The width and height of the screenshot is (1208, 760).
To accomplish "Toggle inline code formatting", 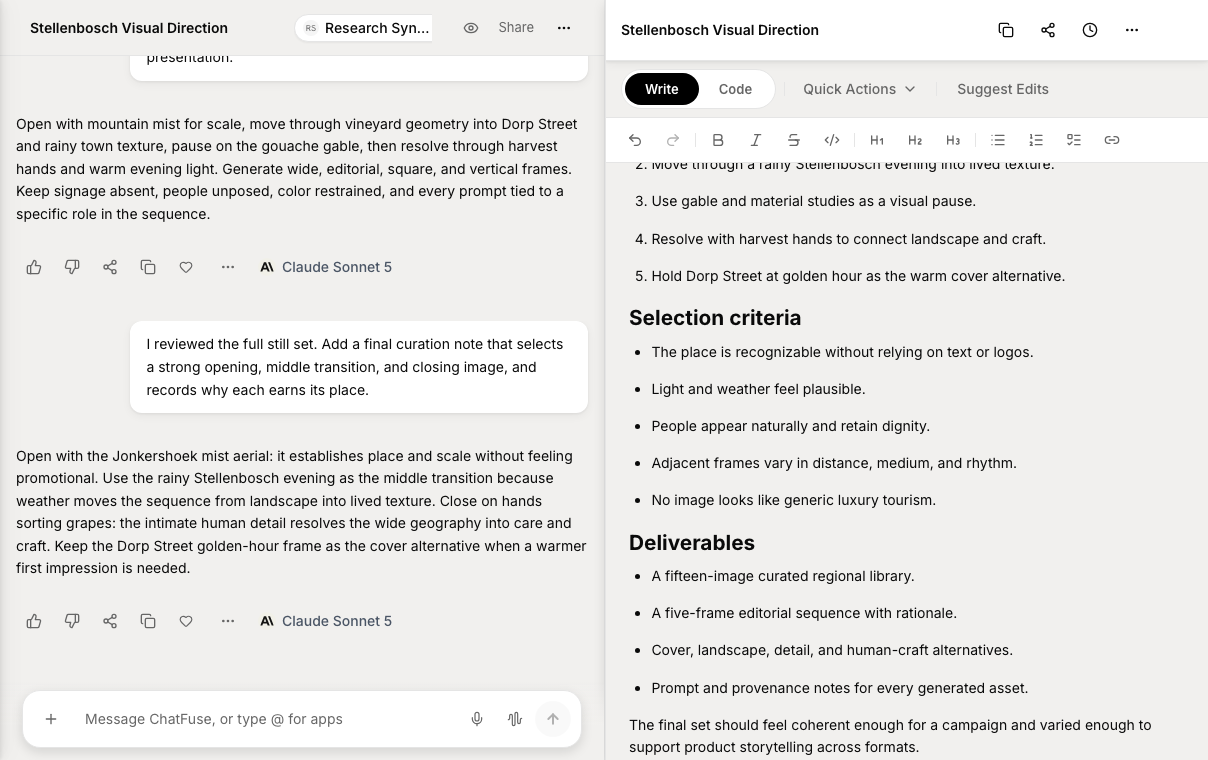I will [x=832, y=140].
